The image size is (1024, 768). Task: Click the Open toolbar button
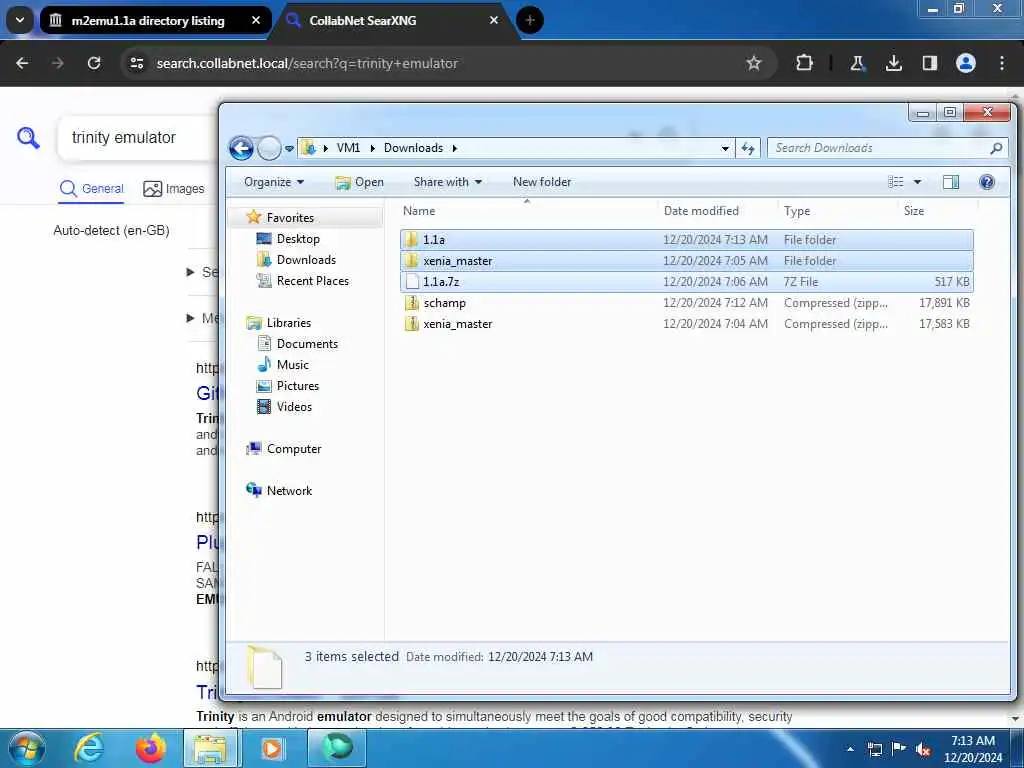360,182
